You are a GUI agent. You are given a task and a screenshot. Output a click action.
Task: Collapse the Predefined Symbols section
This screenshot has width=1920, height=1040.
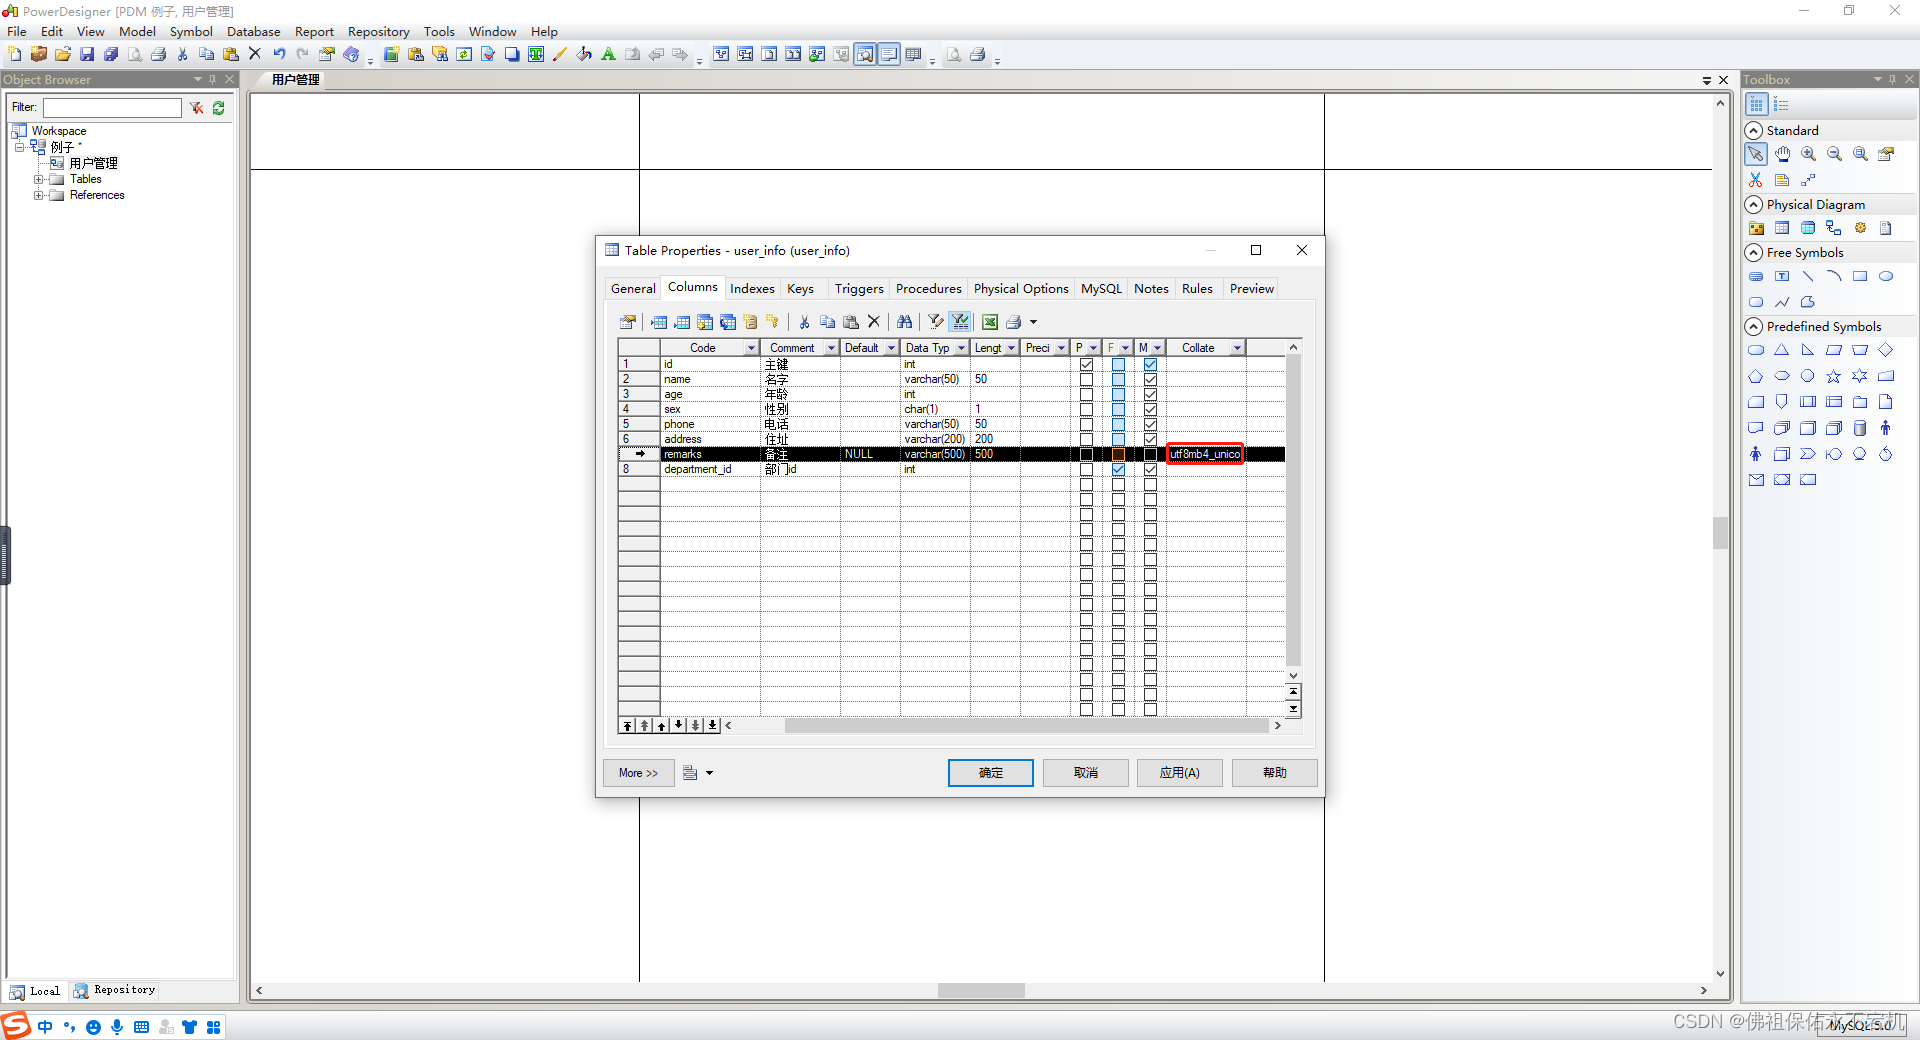tap(1754, 327)
